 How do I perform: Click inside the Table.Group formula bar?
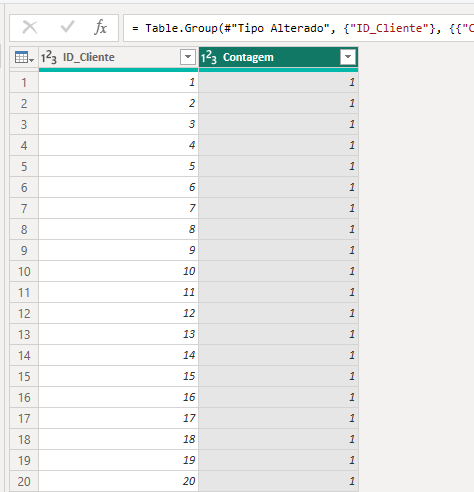coord(299,28)
